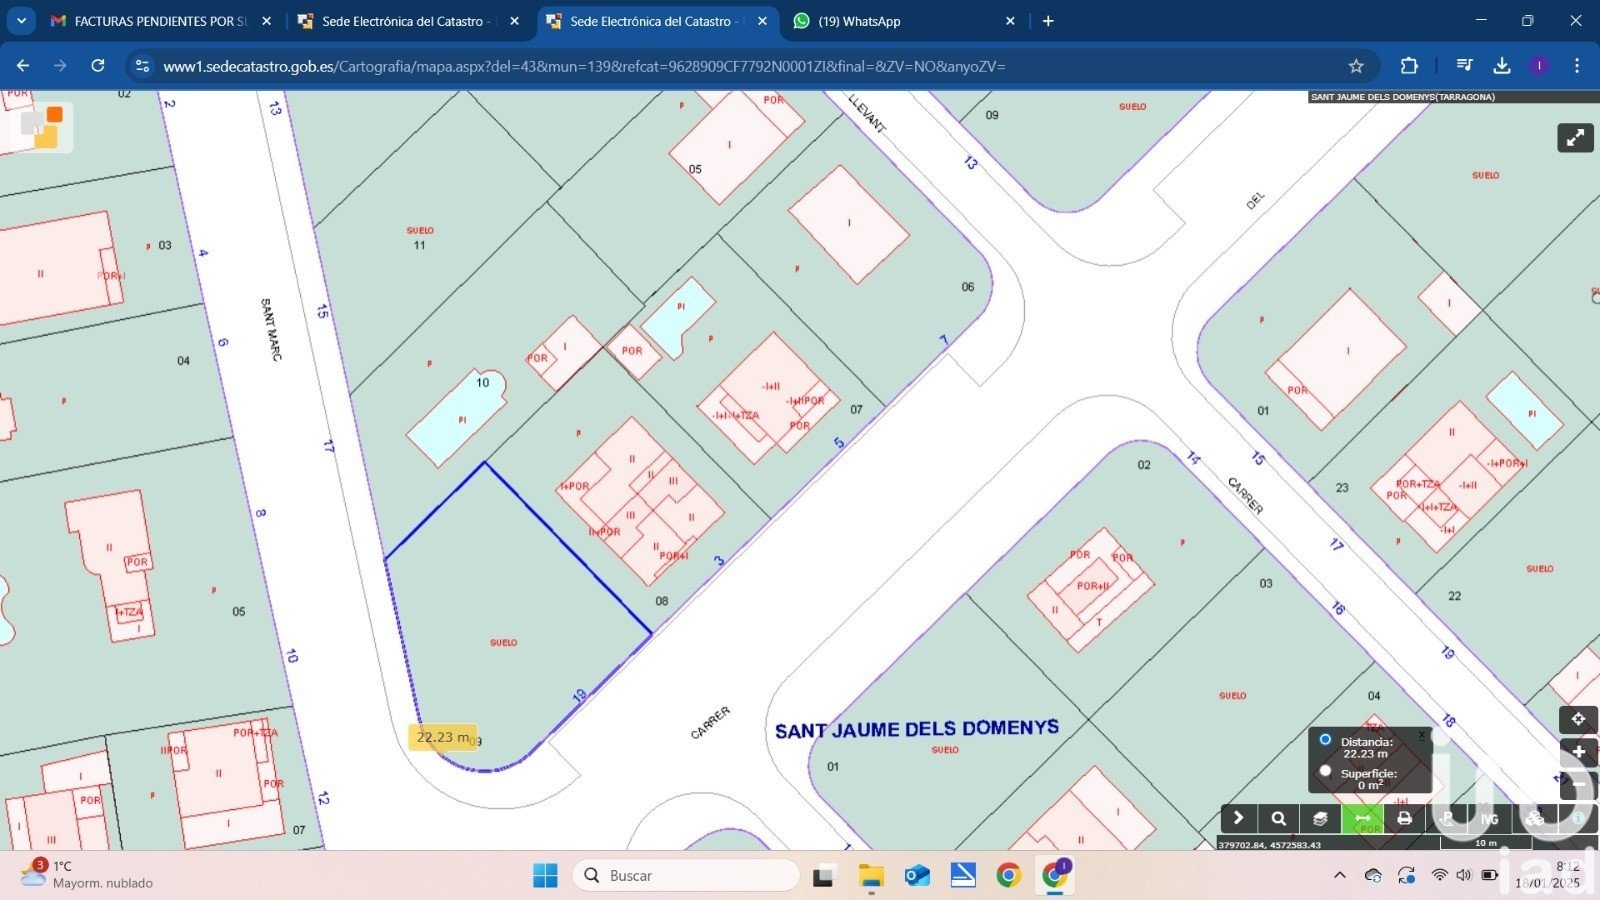Open the Windows taskbar search box
This screenshot has height=900, width=1600.
(686, 875)
